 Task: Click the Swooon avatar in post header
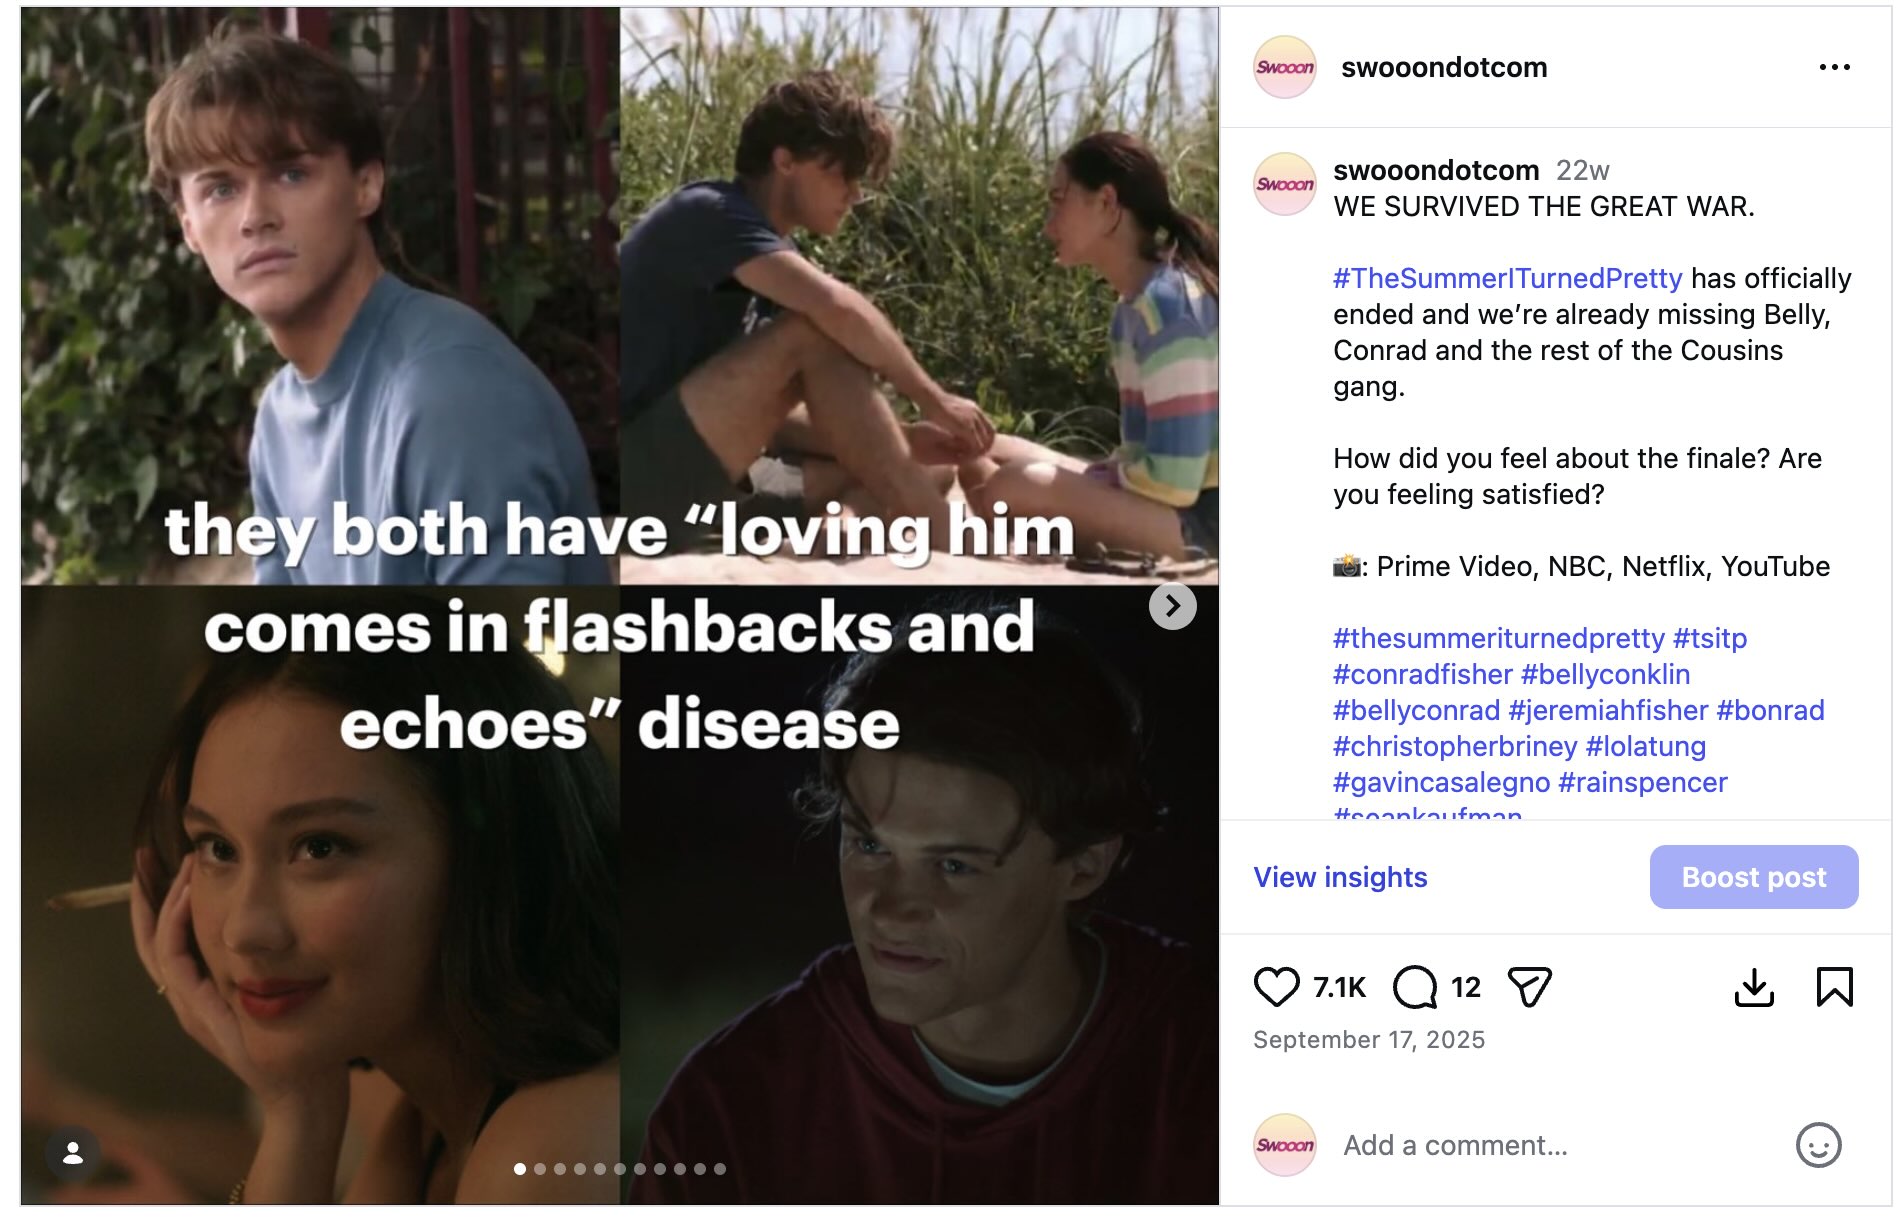pos(1285,67)
